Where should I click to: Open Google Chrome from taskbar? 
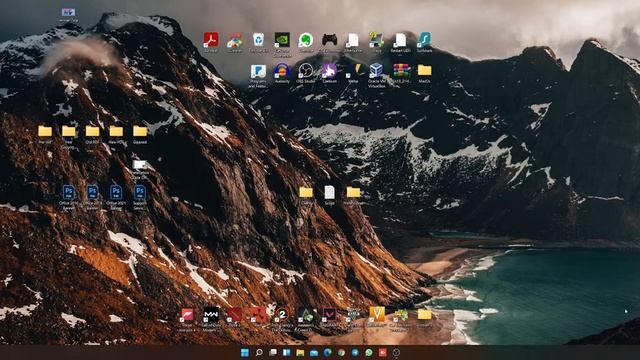click(342, 353)
